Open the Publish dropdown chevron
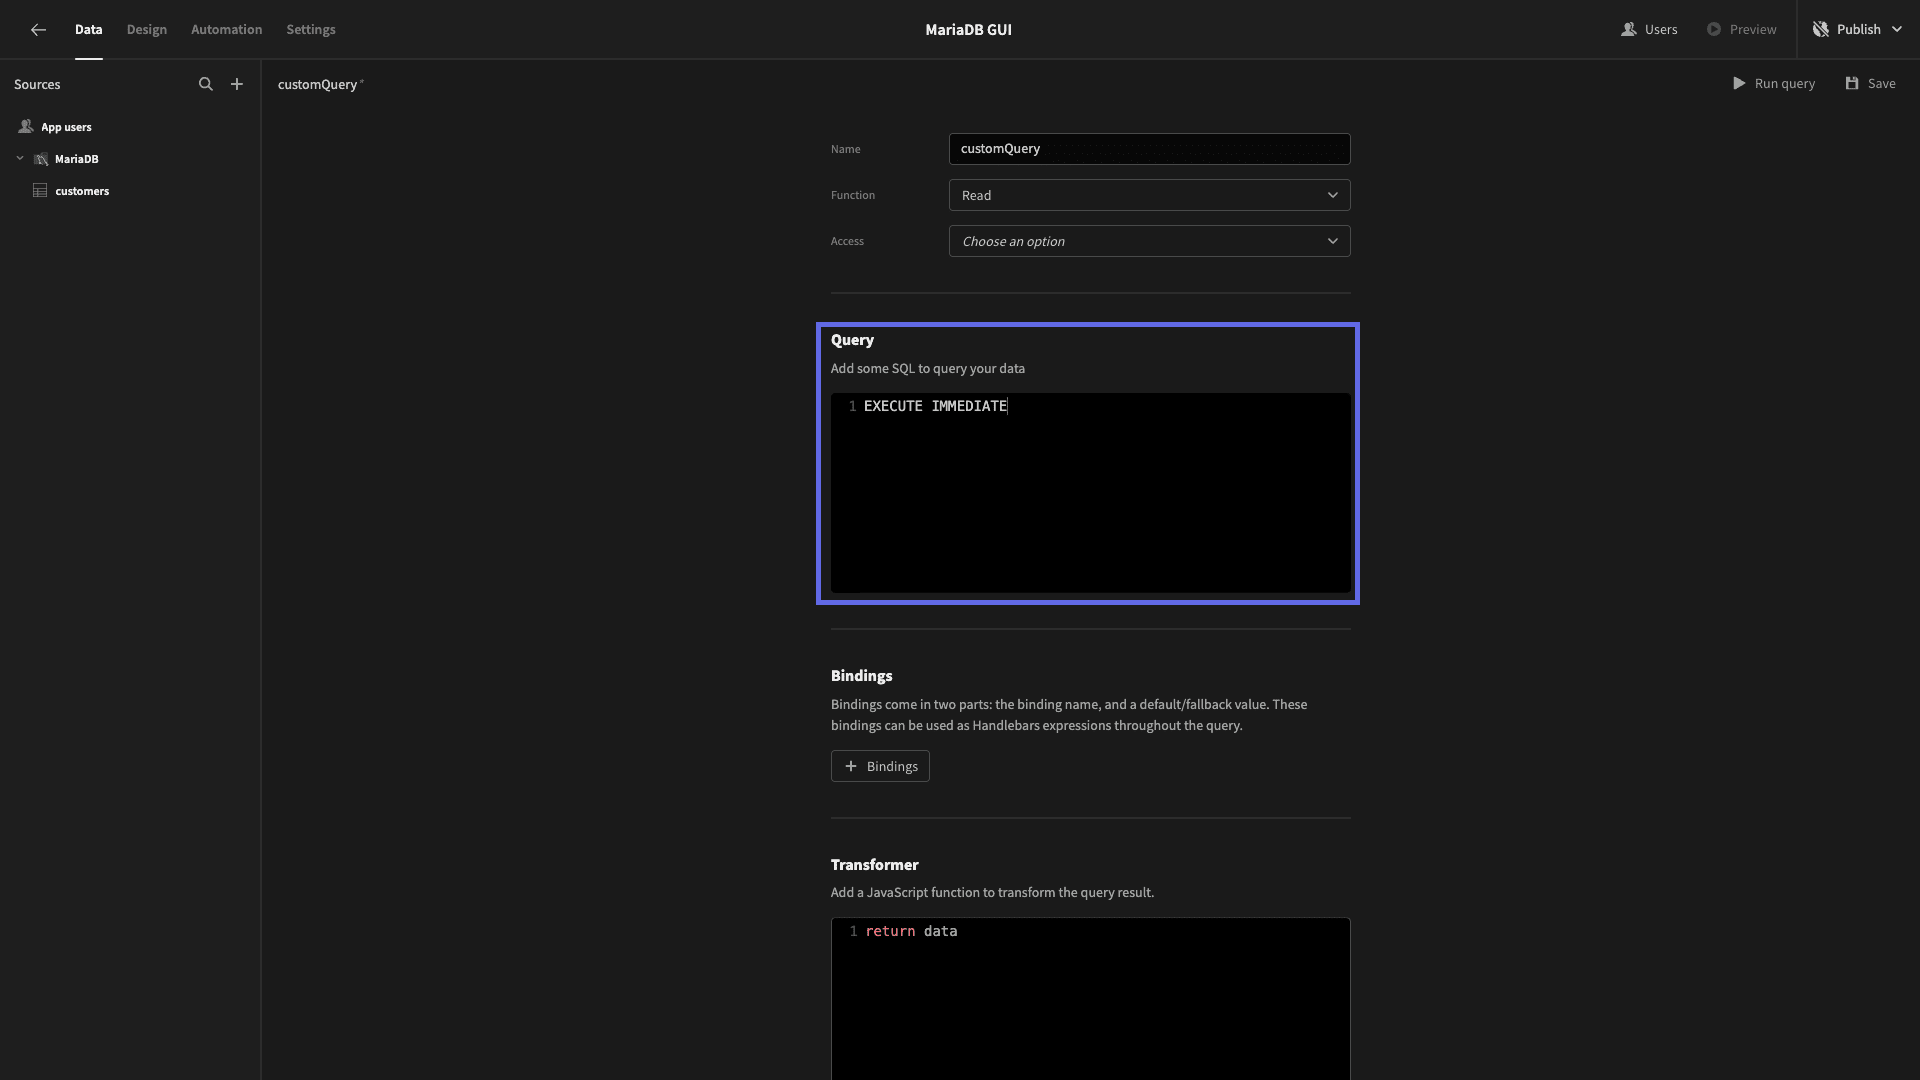 (1897, 30)
